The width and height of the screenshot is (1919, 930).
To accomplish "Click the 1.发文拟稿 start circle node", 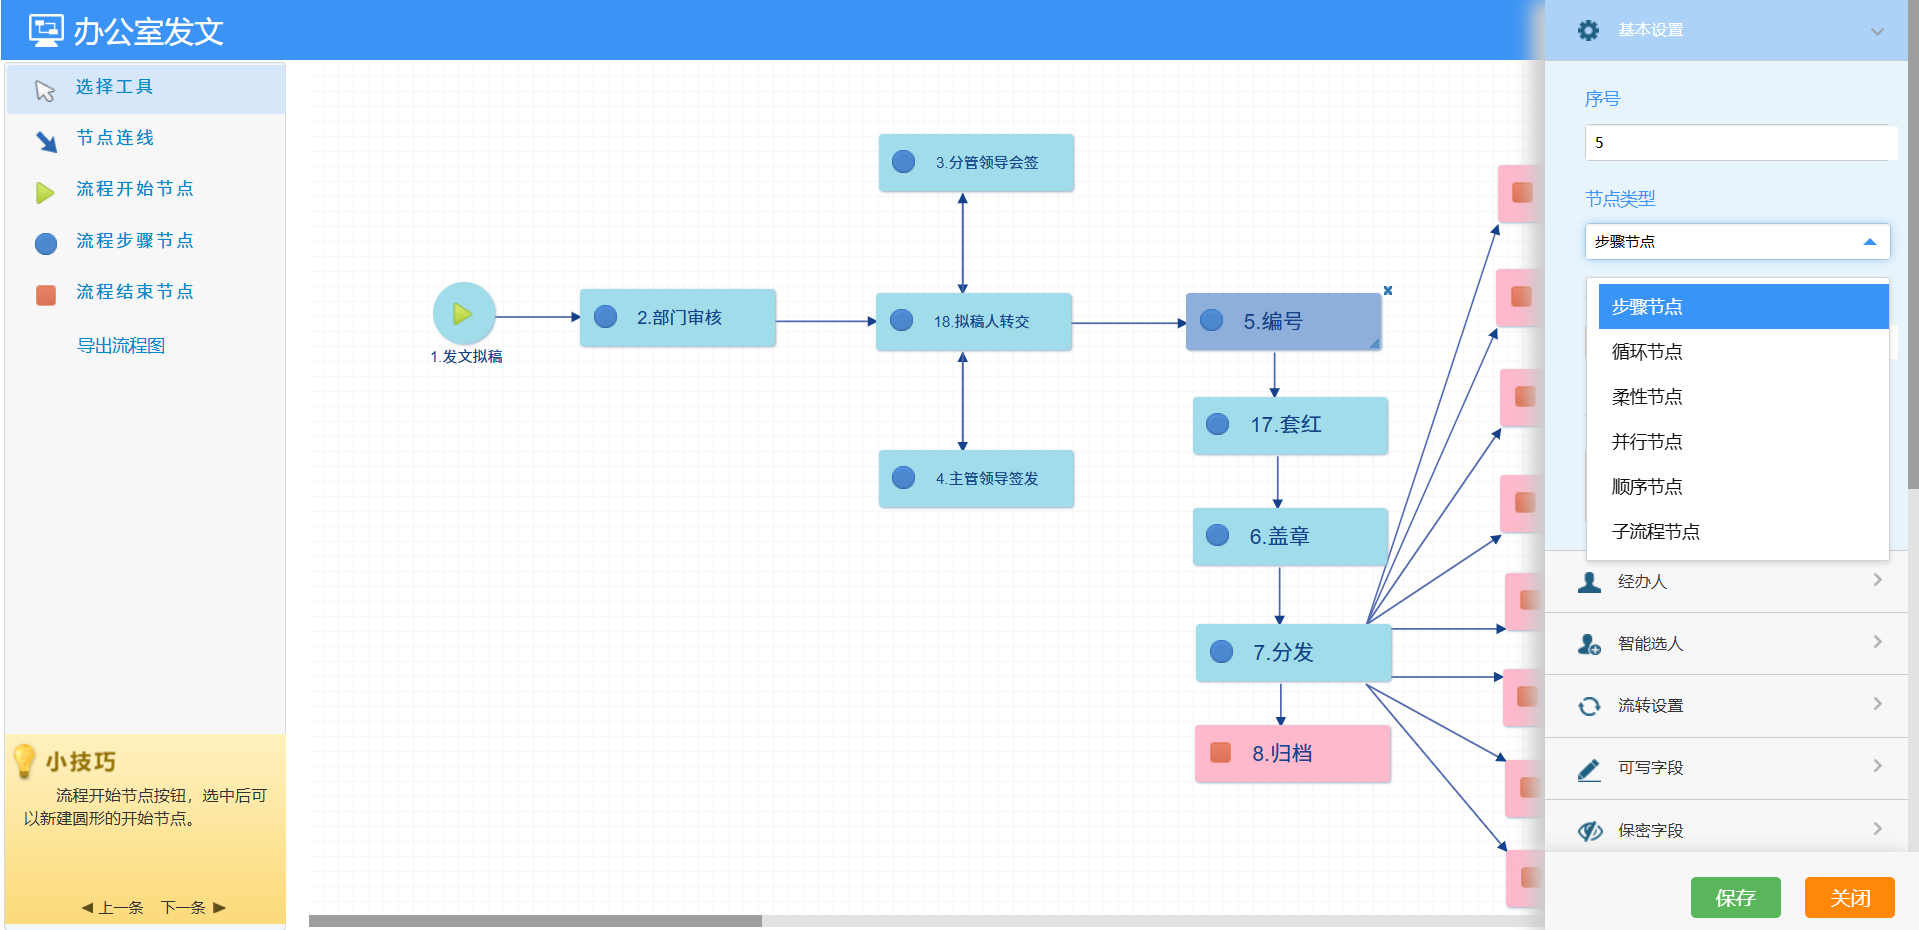I will [463, 314].
